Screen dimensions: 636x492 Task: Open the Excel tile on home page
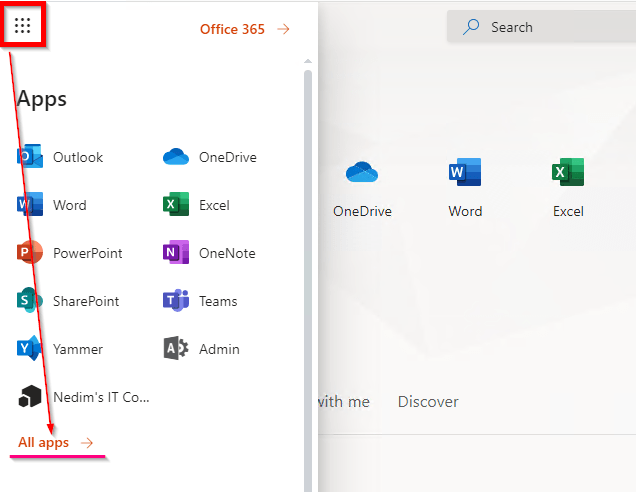click(x=568, y=186)
